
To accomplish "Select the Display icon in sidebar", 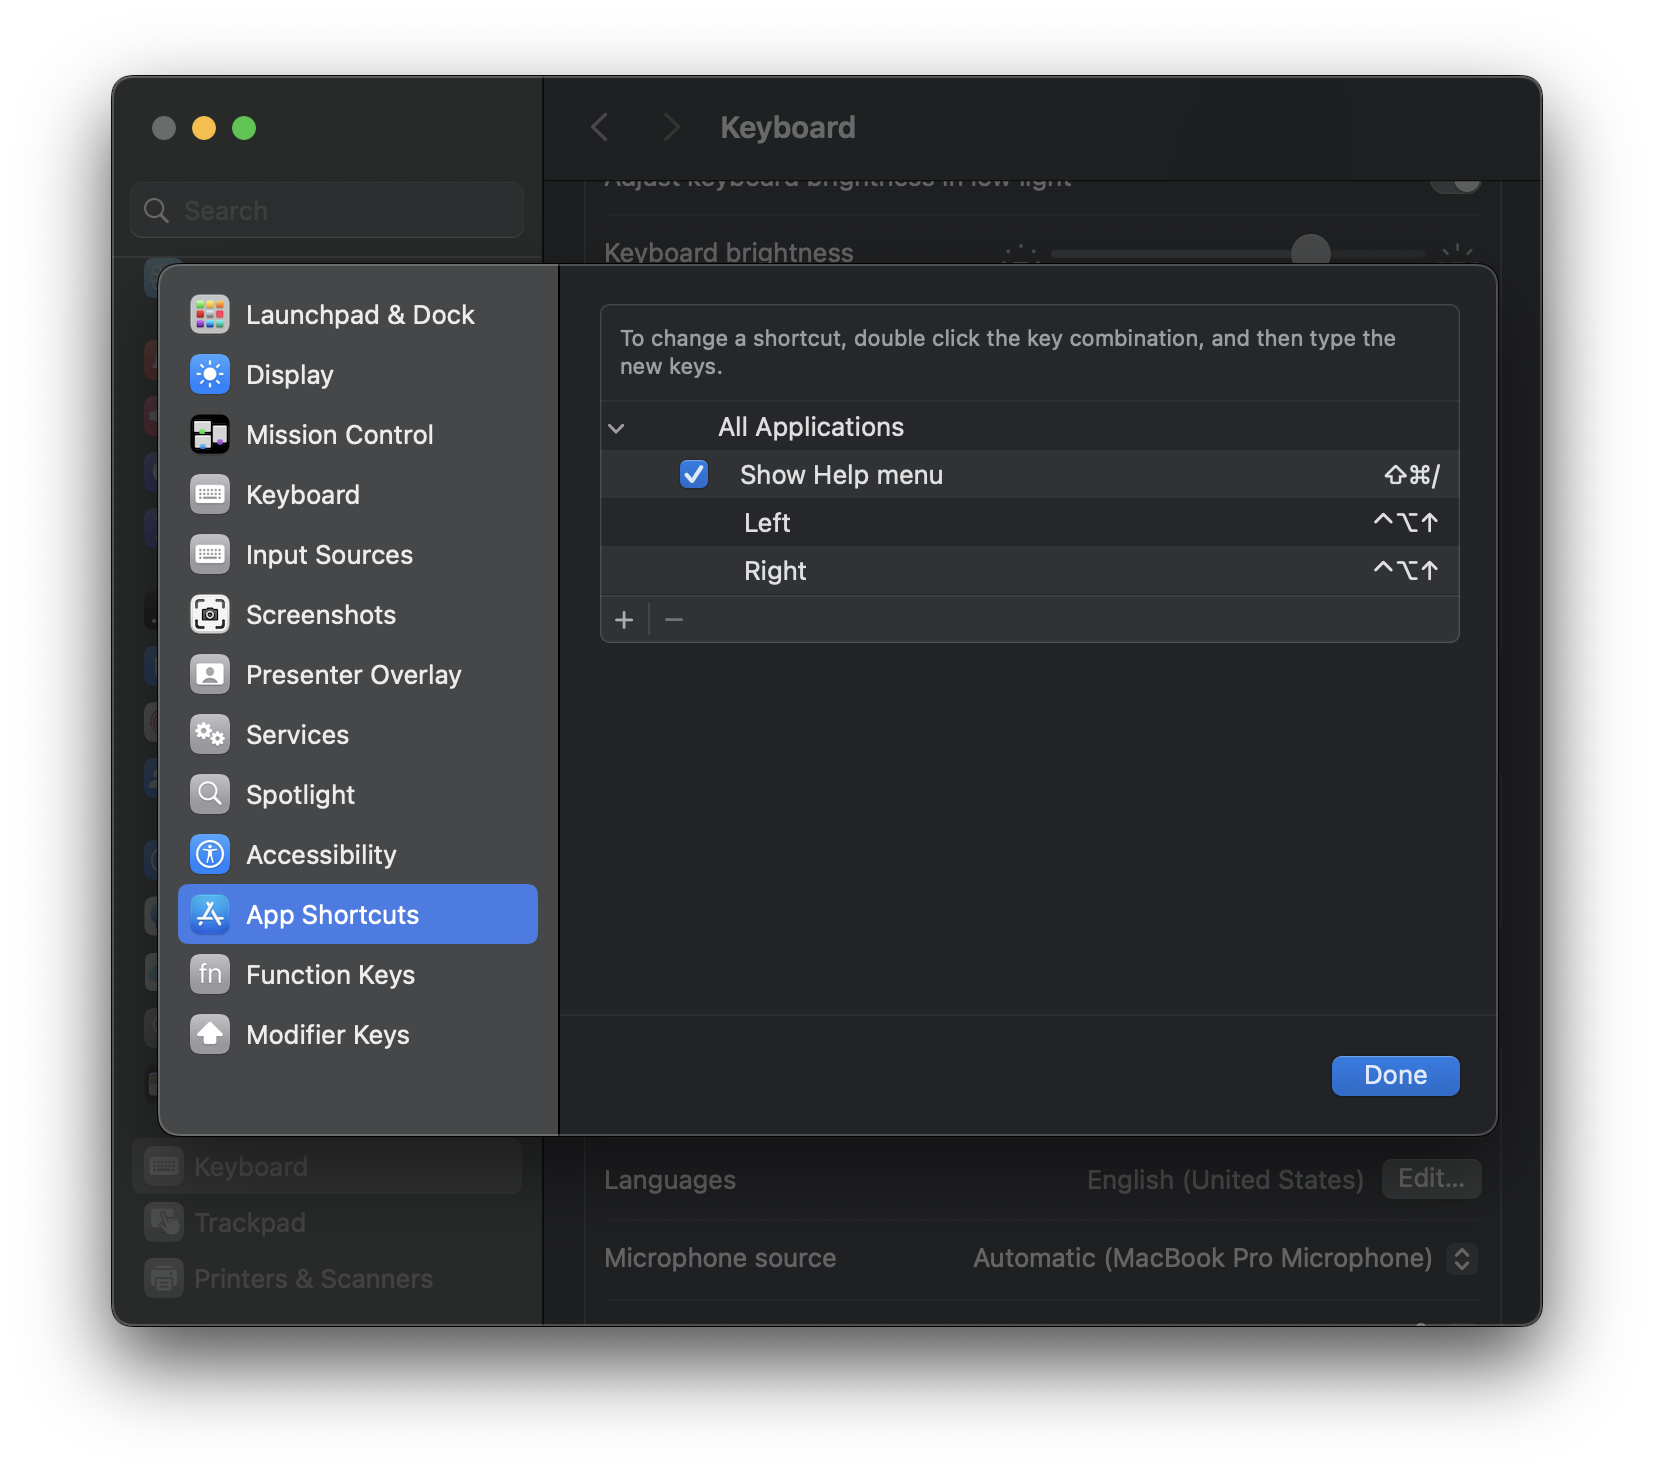I will click(210, 375).
